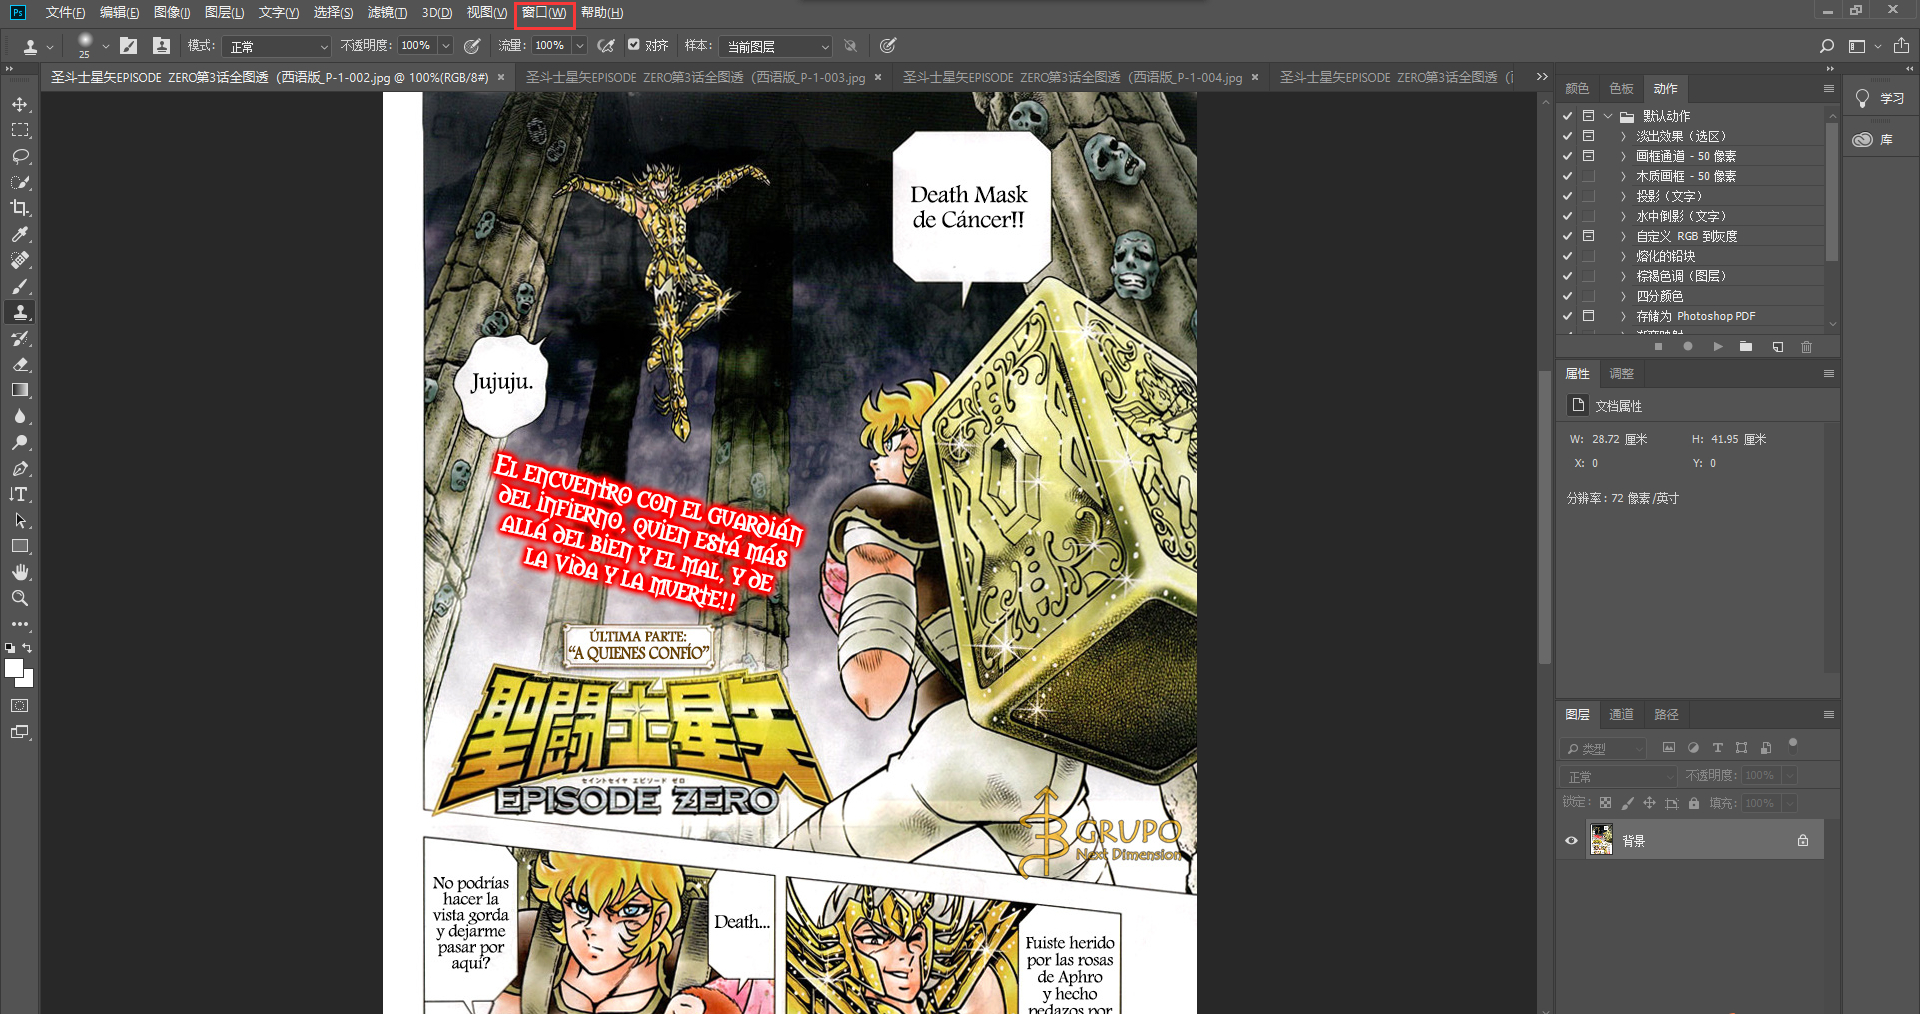The width and height of the screenshot is (1920, 1014).
Task: Open the Brush Settings panel icon
Action: click(129, 46)
